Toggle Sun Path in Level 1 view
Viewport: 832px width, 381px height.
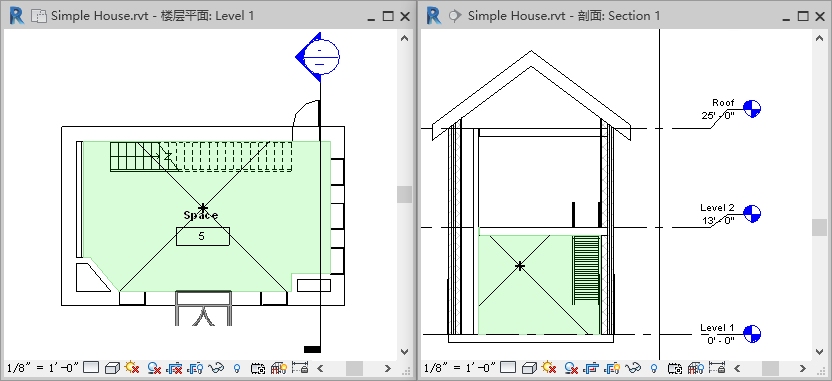pyautogui.click(x=132, y=367)
